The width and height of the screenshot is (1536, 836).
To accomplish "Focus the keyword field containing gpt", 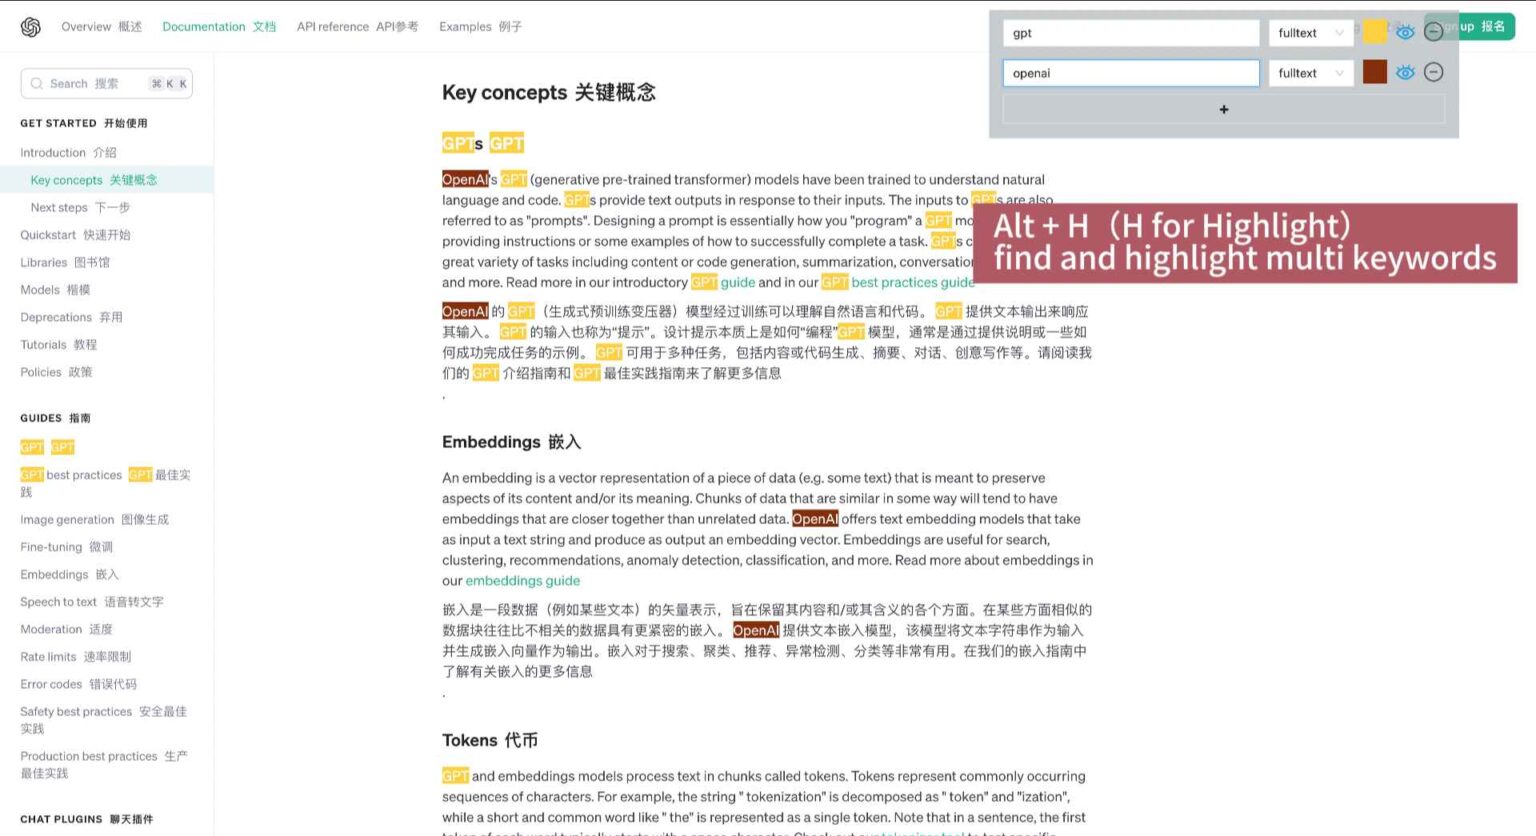I will pos(1131,33).
